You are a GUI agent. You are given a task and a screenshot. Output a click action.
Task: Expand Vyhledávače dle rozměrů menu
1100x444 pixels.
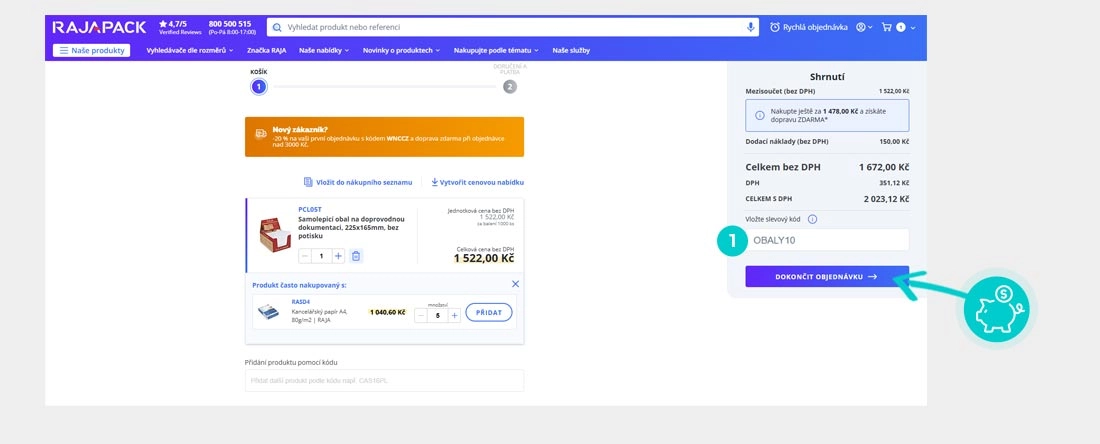(x=189, y=50)
